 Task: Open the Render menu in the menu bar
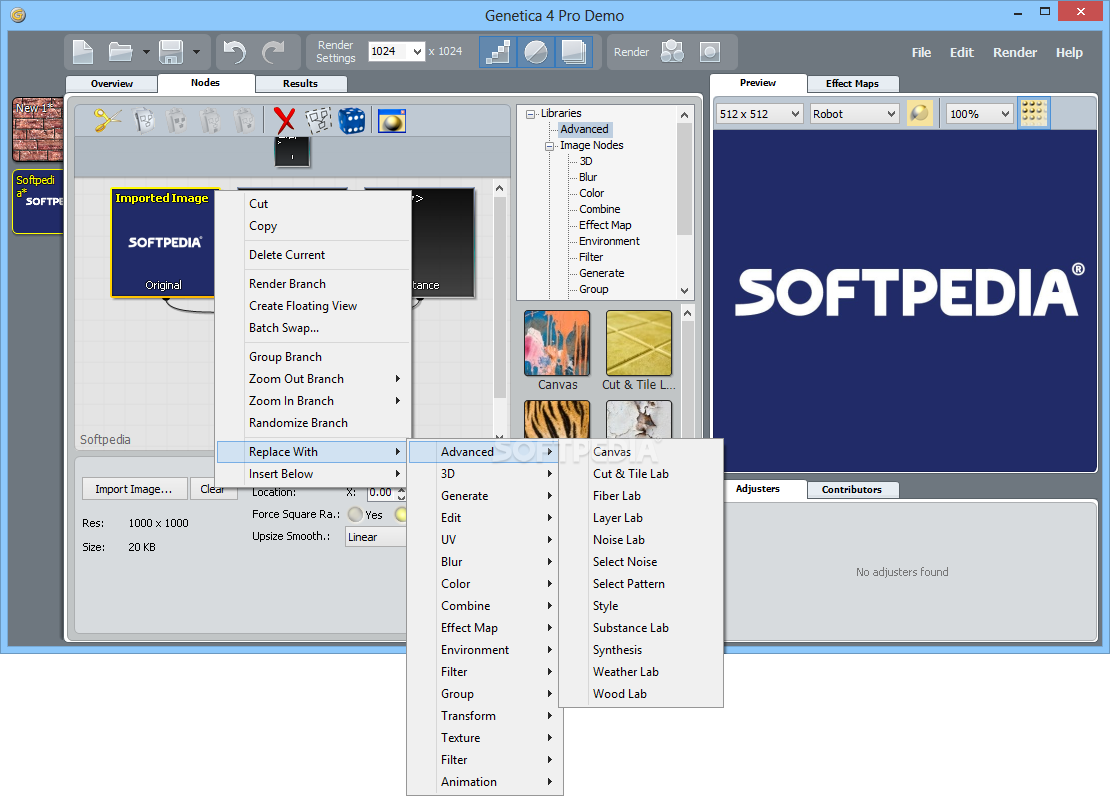tap(1014, 52)
